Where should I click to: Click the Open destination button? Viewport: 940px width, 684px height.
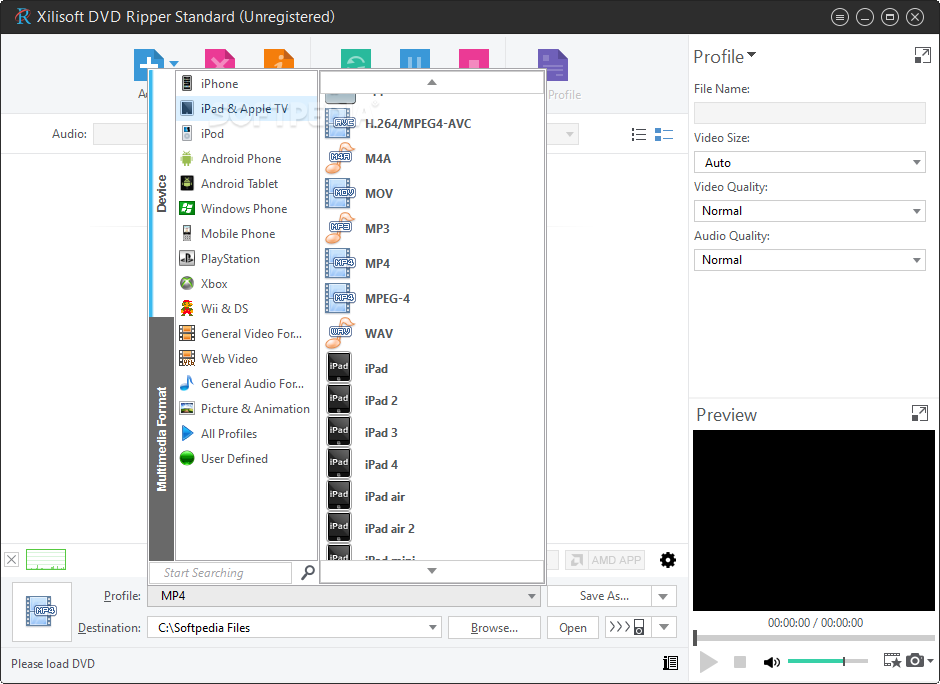[573, 628]
